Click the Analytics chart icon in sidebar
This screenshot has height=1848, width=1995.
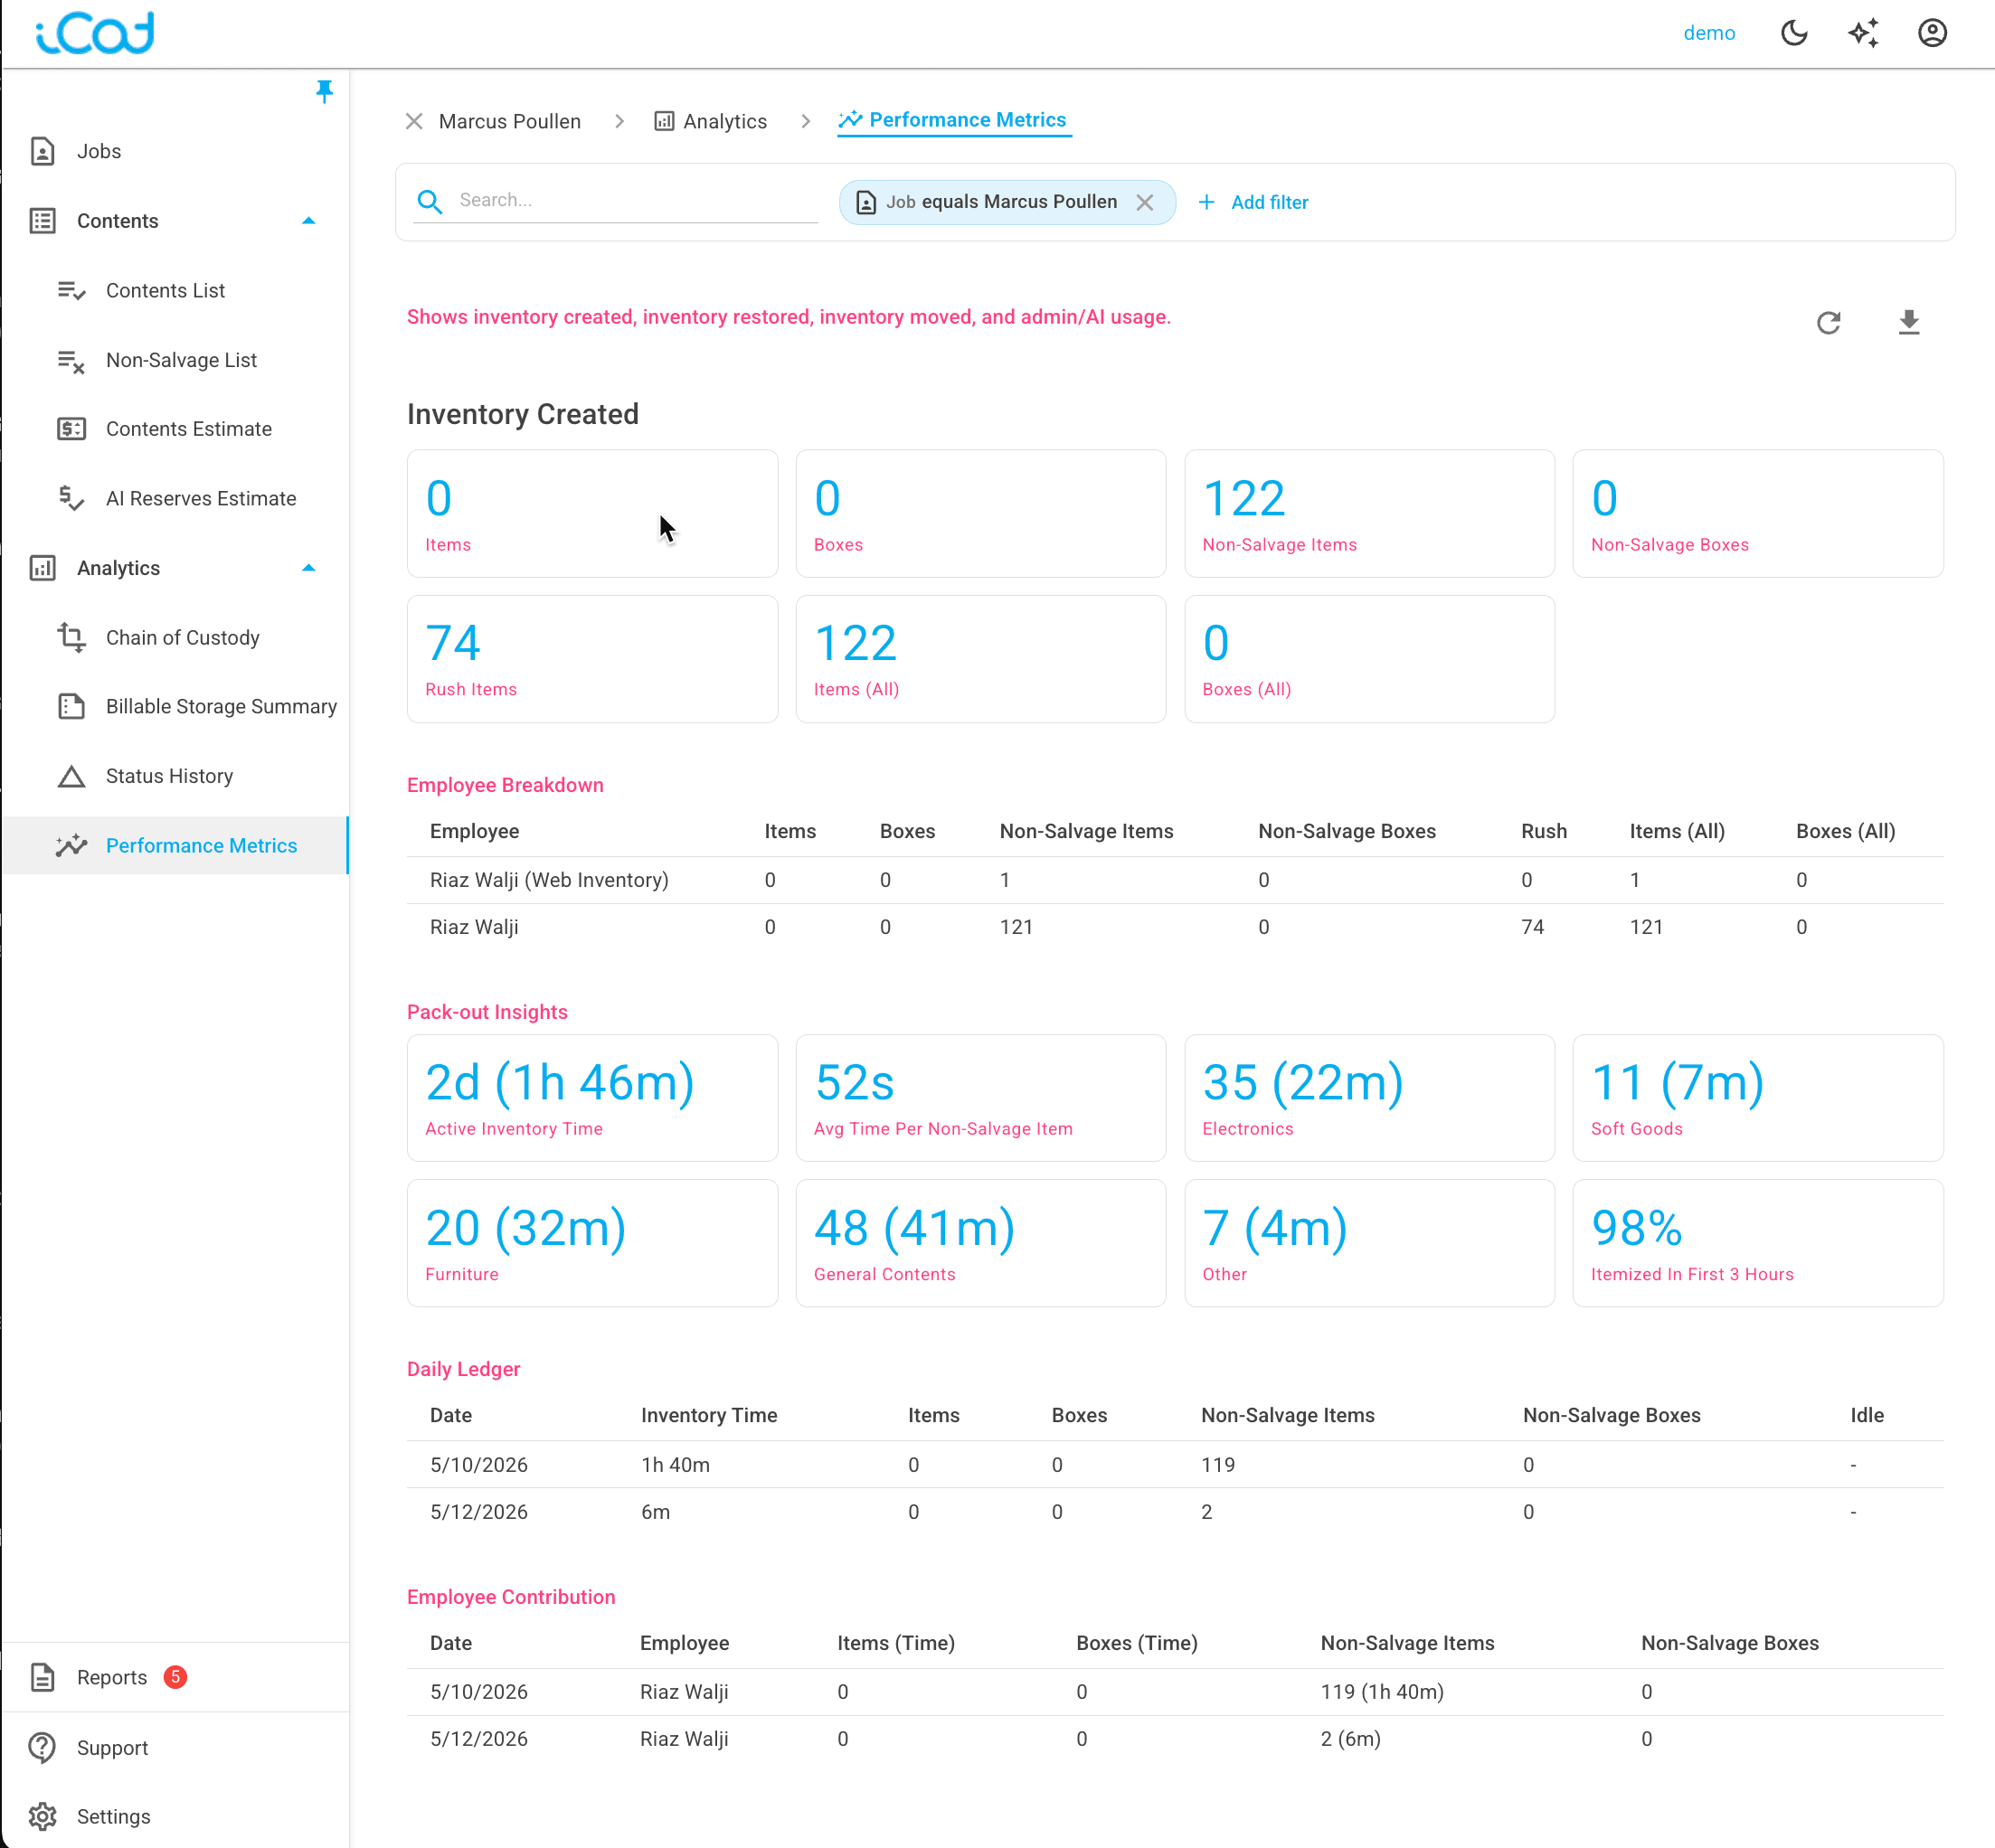point(42,568)
